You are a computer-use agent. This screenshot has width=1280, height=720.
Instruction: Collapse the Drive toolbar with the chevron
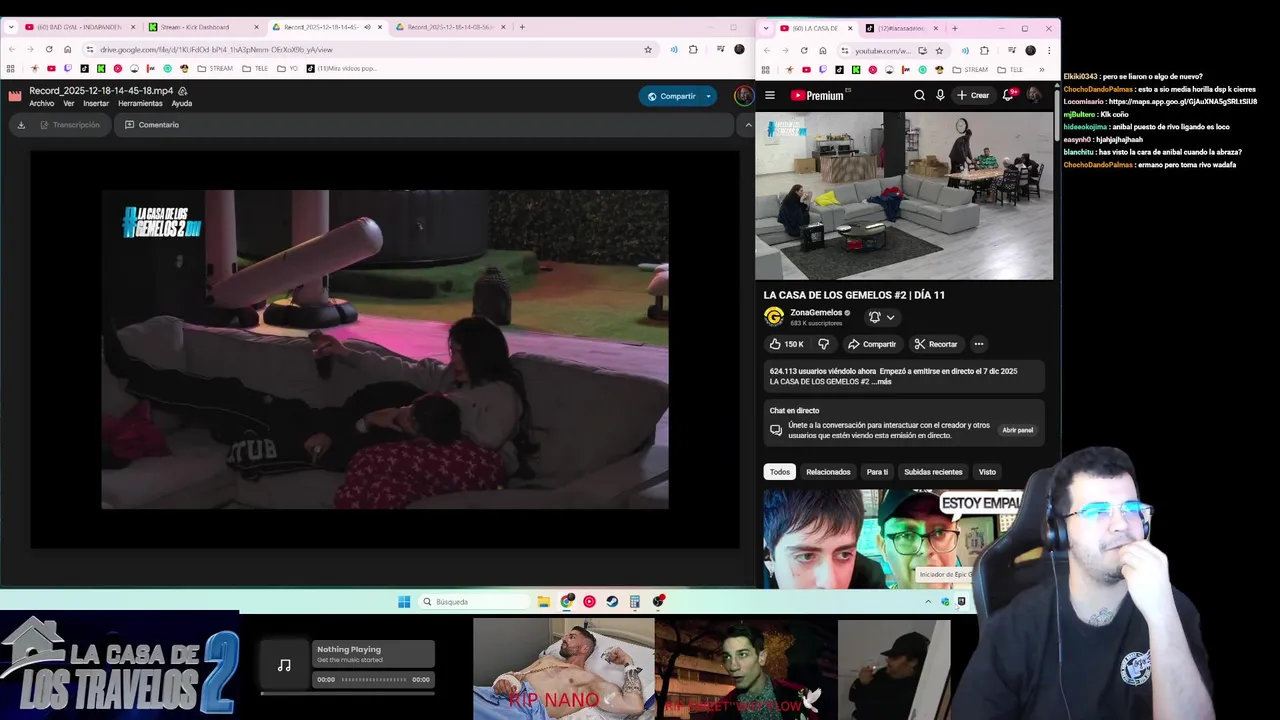(x=748, y=125)
